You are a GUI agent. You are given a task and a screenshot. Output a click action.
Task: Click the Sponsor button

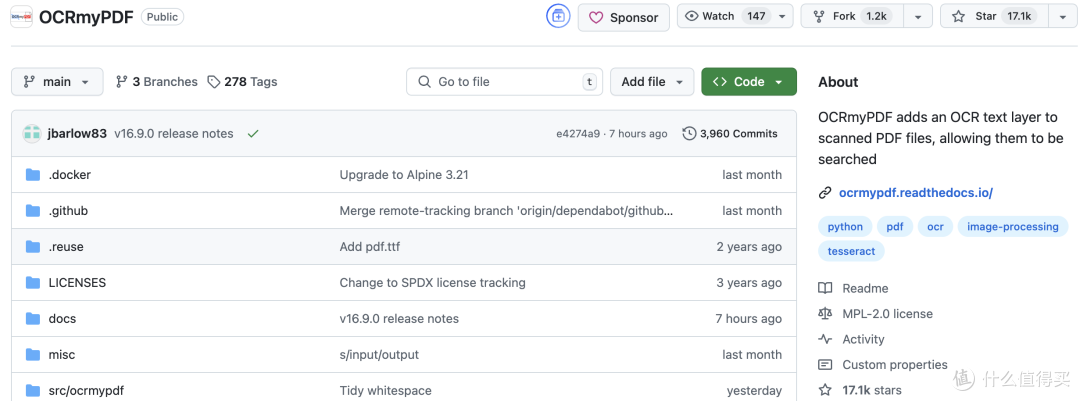[624, 17]
